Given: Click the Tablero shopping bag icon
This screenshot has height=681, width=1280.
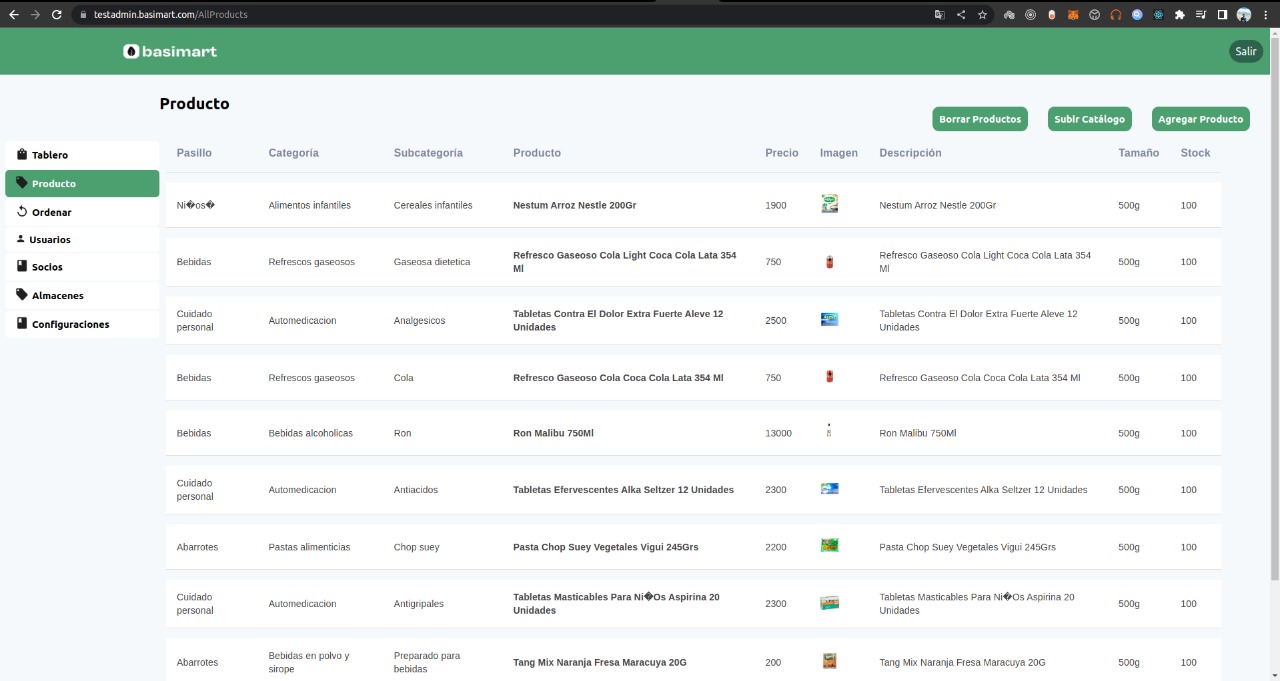Looking at the screenshot, I should pos(22,154).
